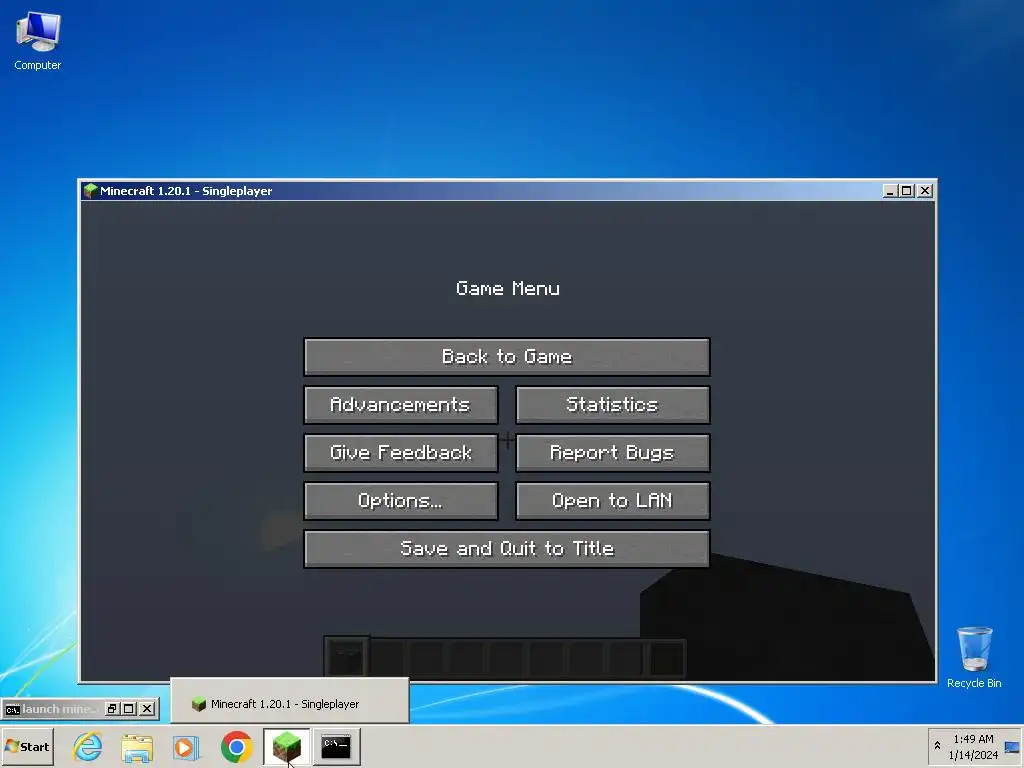Click the network icon in system tray
The image size is (1024, 768).
point(1012,747)
